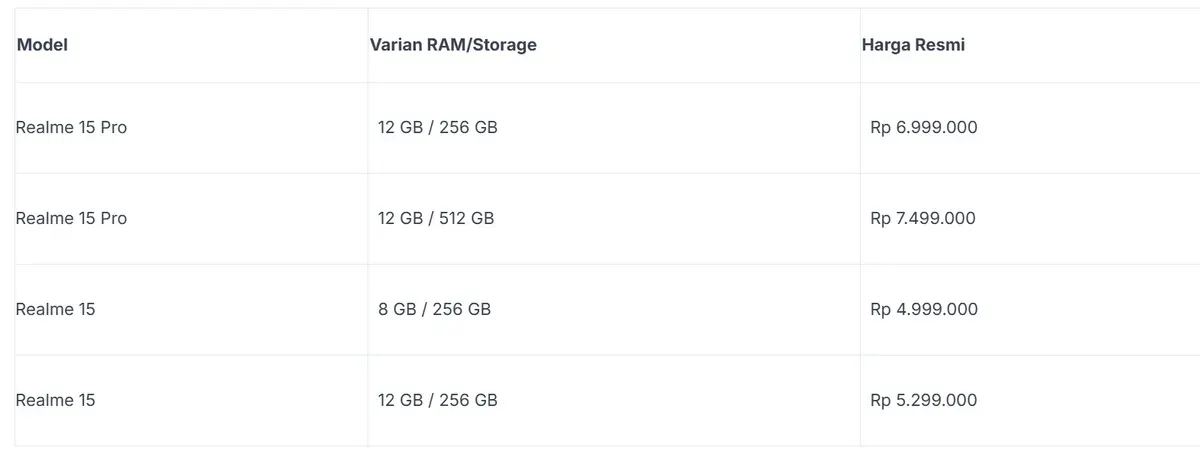This screenshot has width=1200, height=455.
Task: Select the first Realme 15 Pro cell
Action: tap(71, 128)
